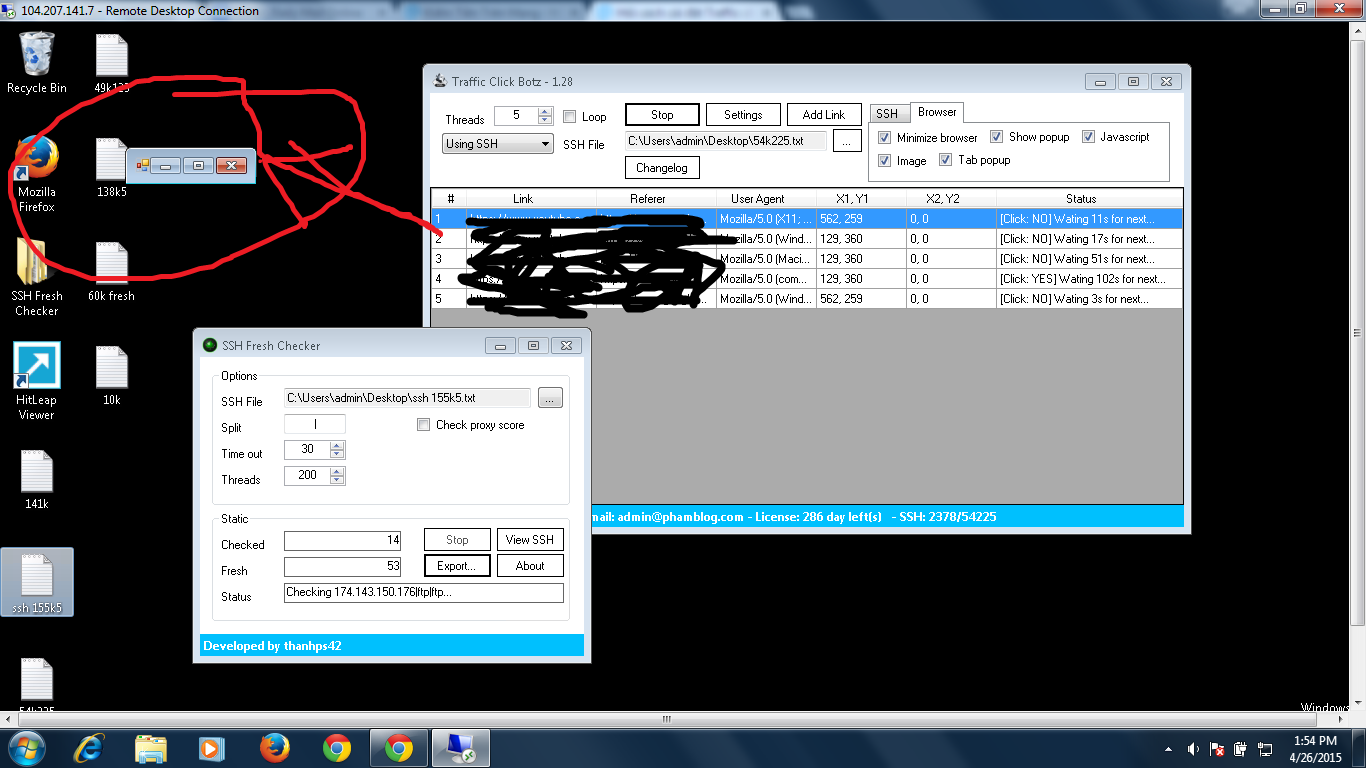The width and height of the screenshot is (1366, 768).
Task: Select the Browser tab
Action: [937, 112]
